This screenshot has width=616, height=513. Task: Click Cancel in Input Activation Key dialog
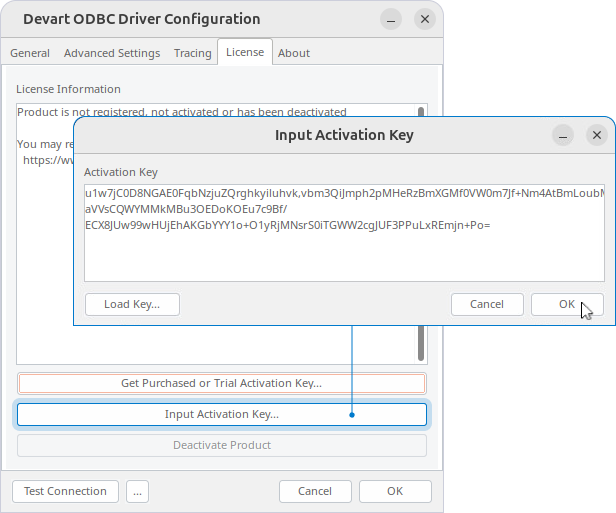tap(487, 304)
